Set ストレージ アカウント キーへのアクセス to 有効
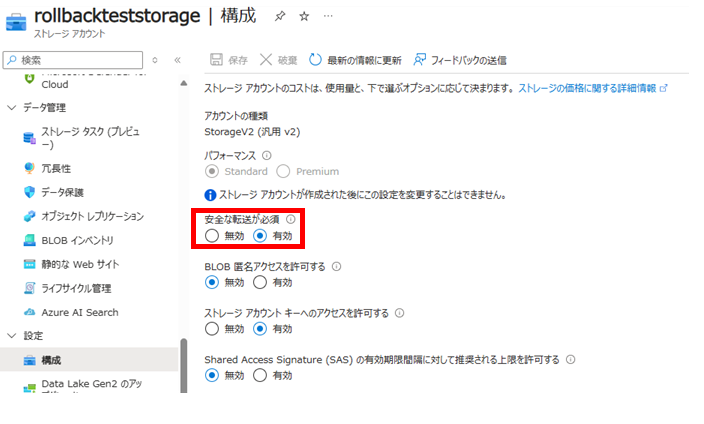Image resolution: width=704 pixels, height=424 pixels. tap(260, 329)
